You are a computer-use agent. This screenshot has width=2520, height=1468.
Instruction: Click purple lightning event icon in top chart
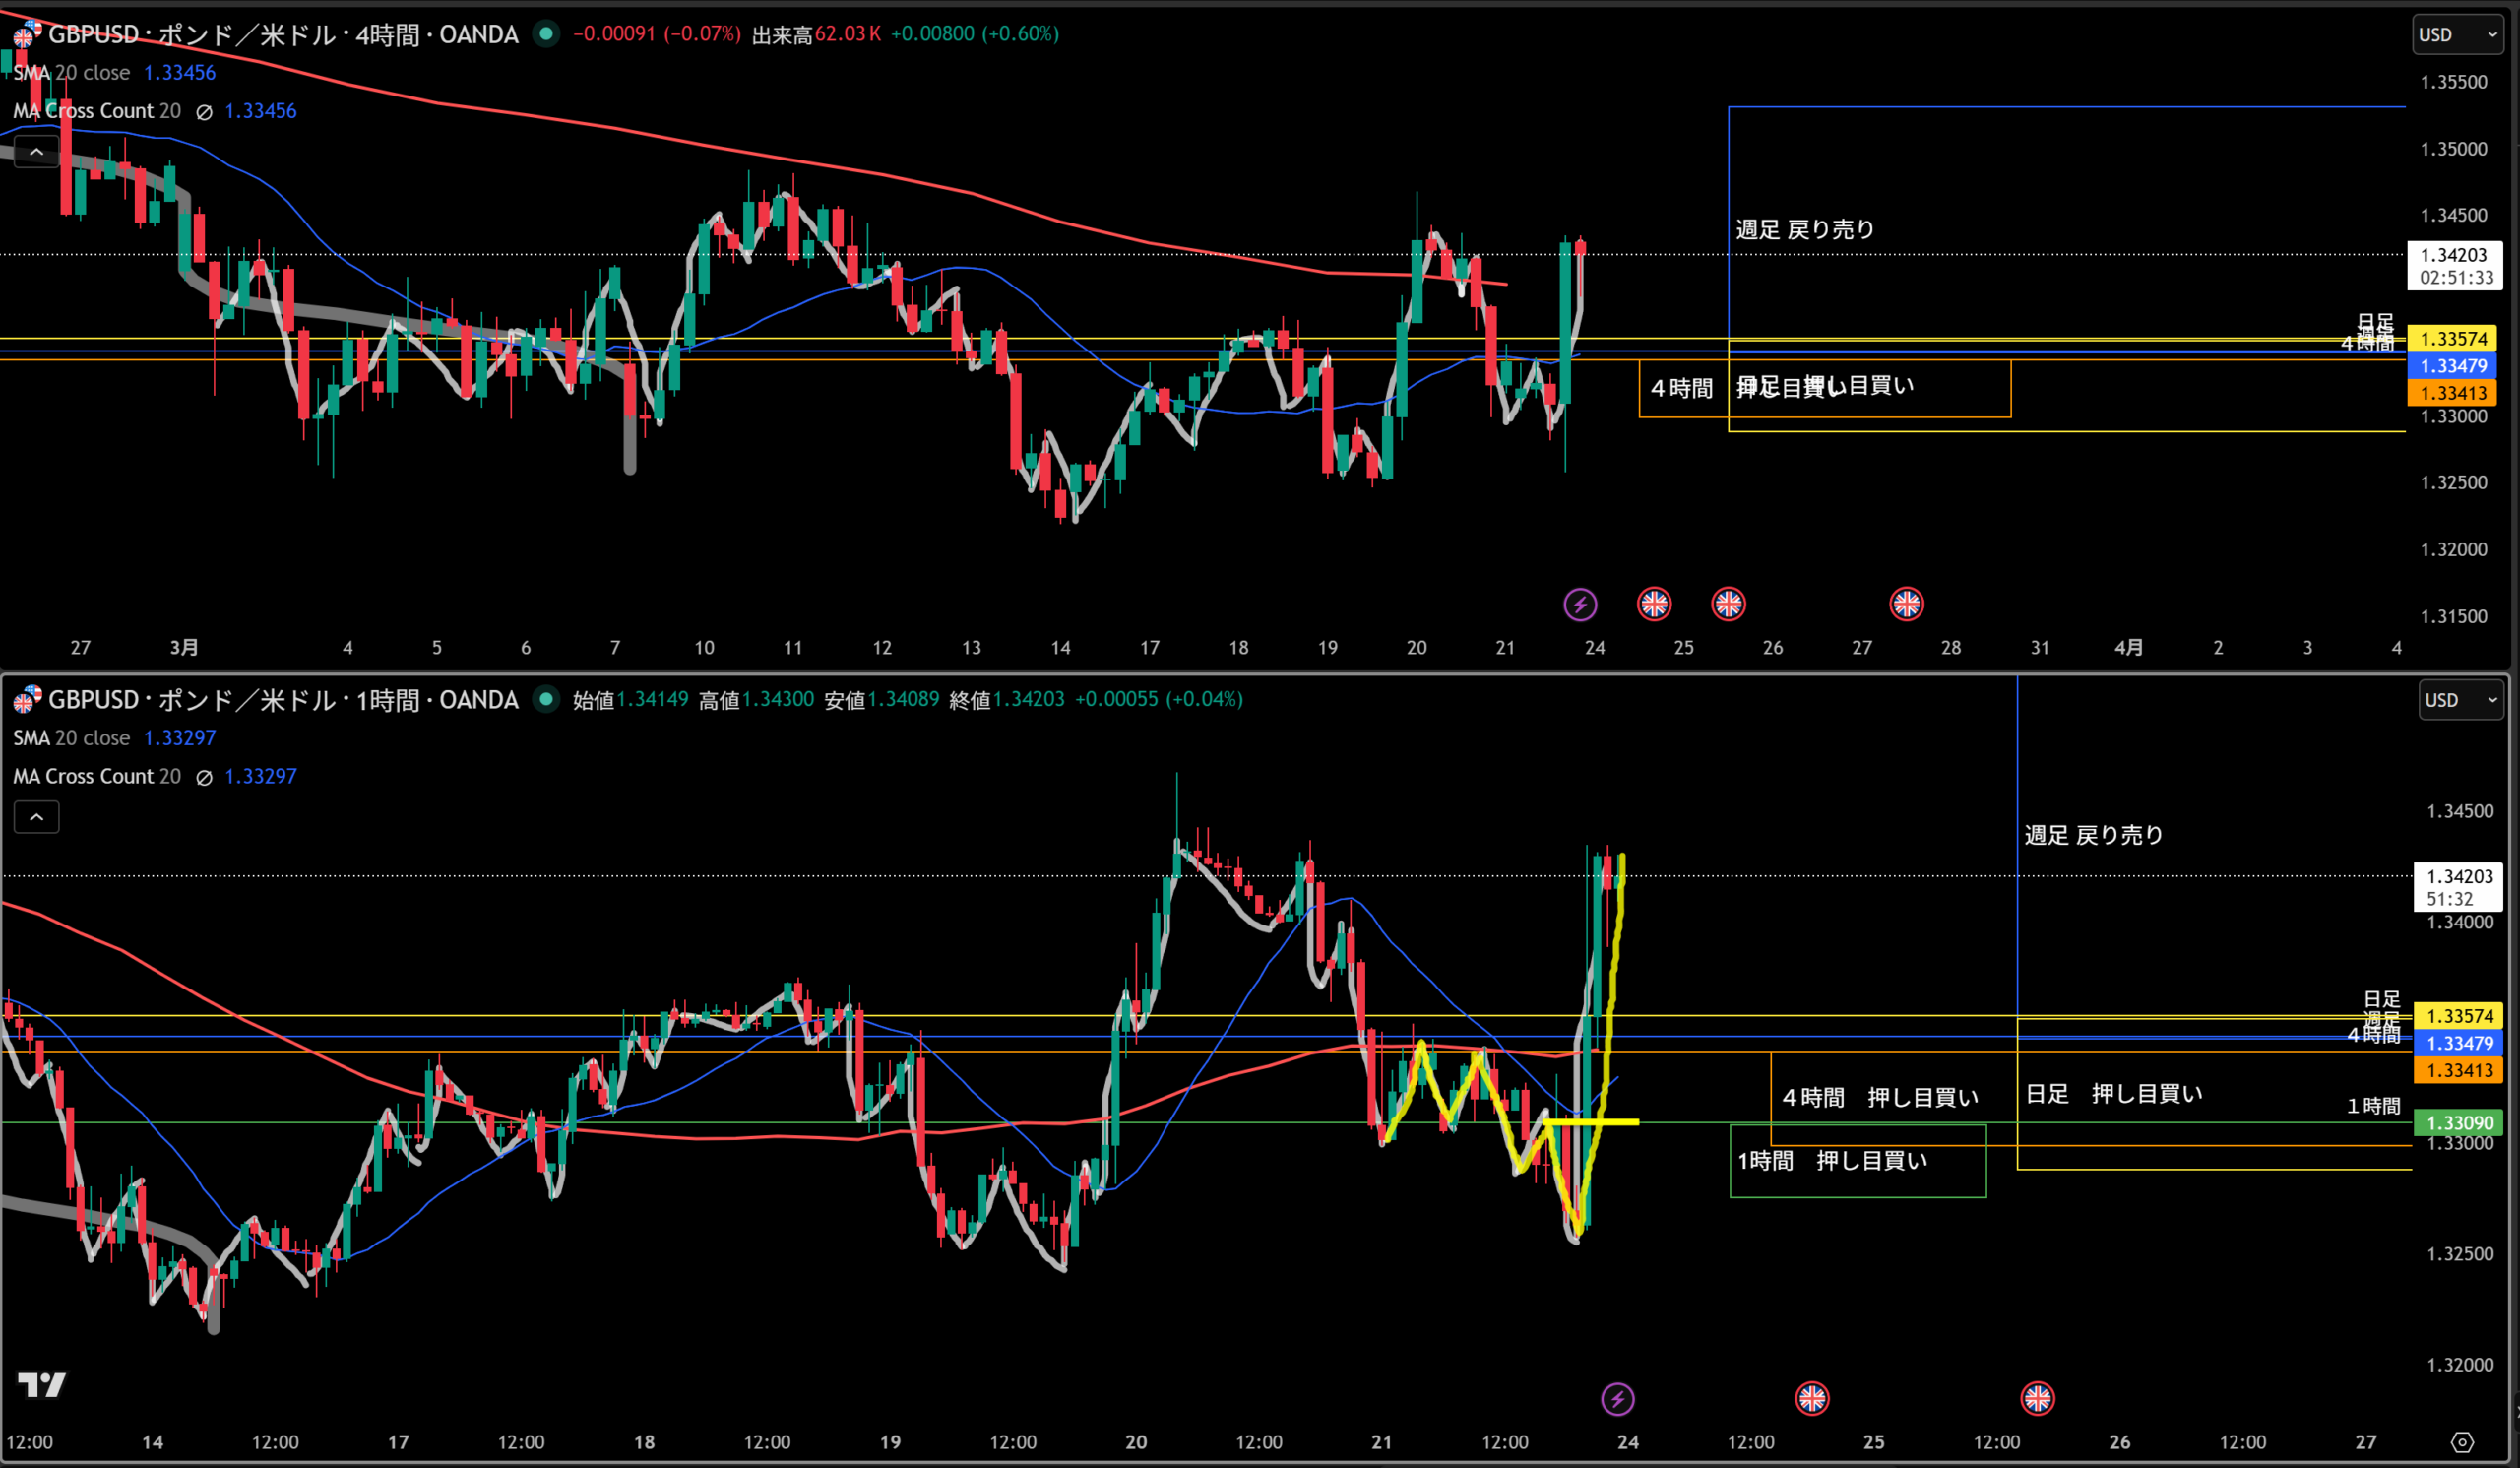tap(1580, 604)
